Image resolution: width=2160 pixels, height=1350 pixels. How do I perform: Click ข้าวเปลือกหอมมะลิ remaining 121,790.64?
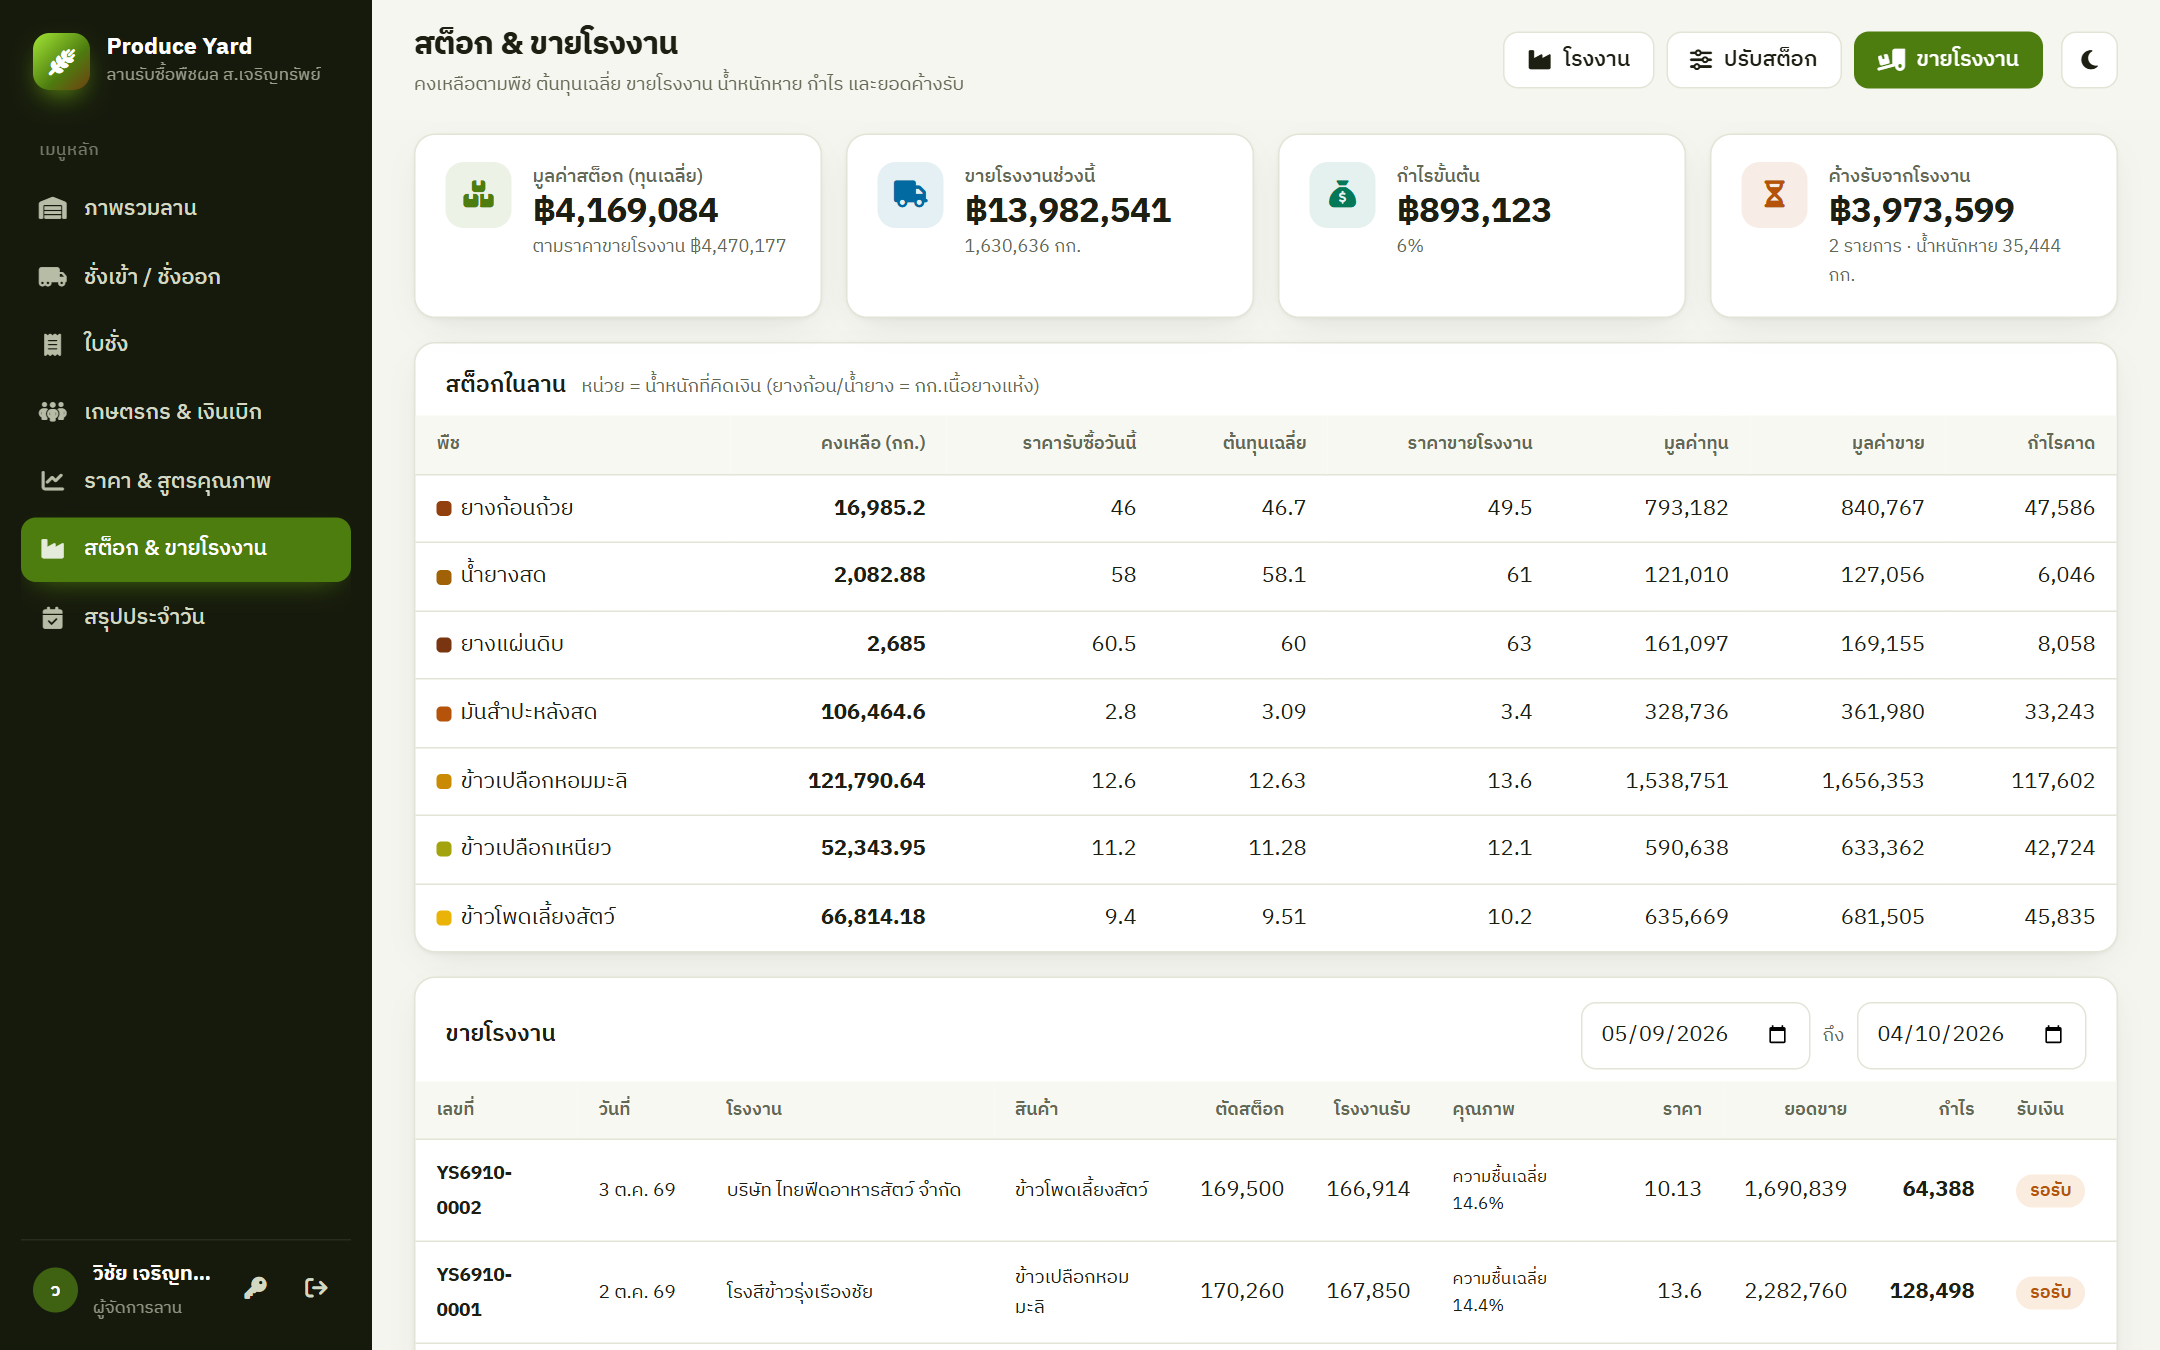coord(866,780)
